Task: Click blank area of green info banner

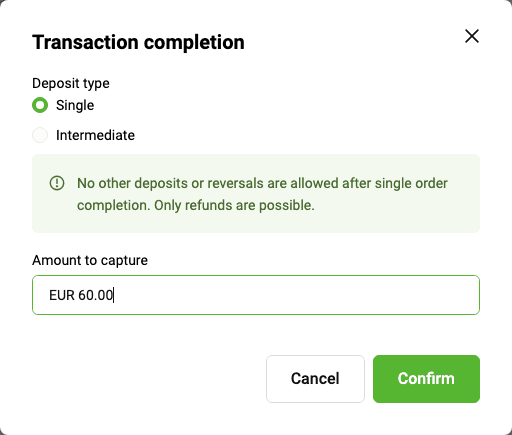Action: (x=400, y=218)
